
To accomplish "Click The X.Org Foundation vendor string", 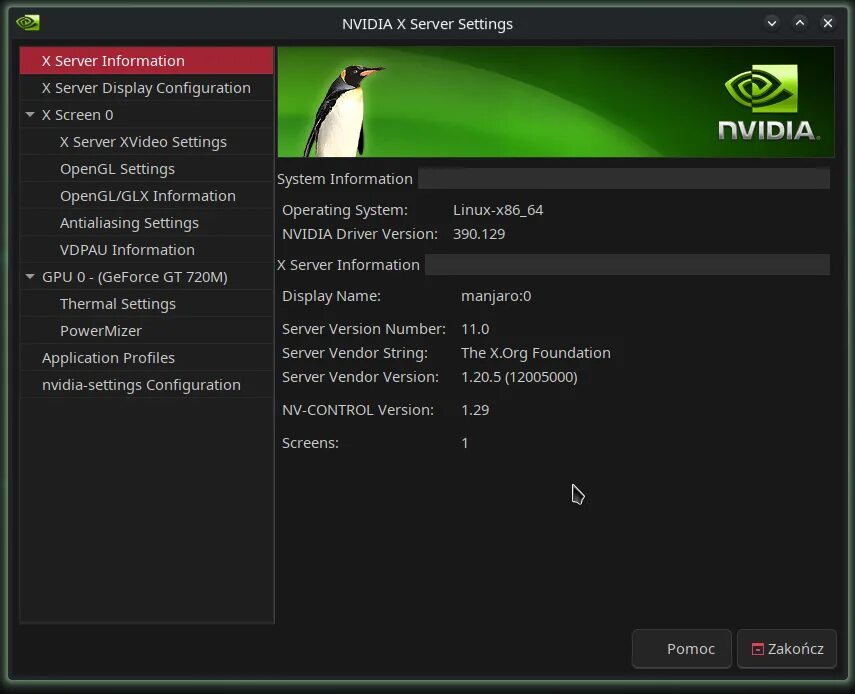I will click(535, 353).
